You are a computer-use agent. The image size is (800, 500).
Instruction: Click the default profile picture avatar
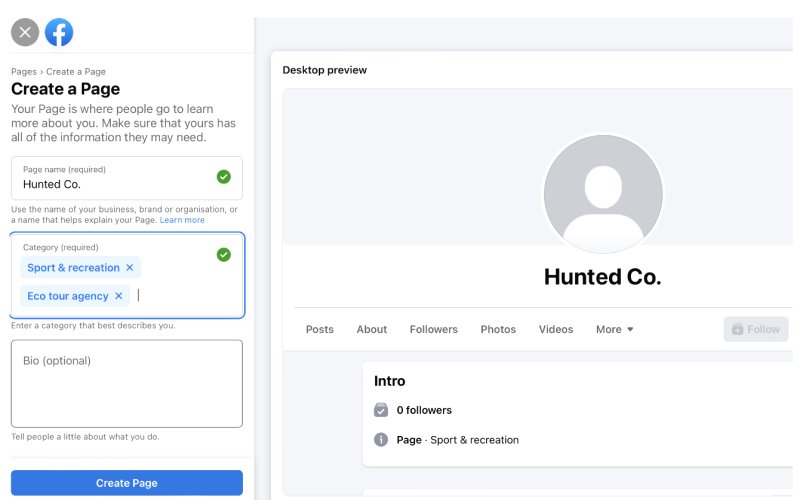[602, 194]
